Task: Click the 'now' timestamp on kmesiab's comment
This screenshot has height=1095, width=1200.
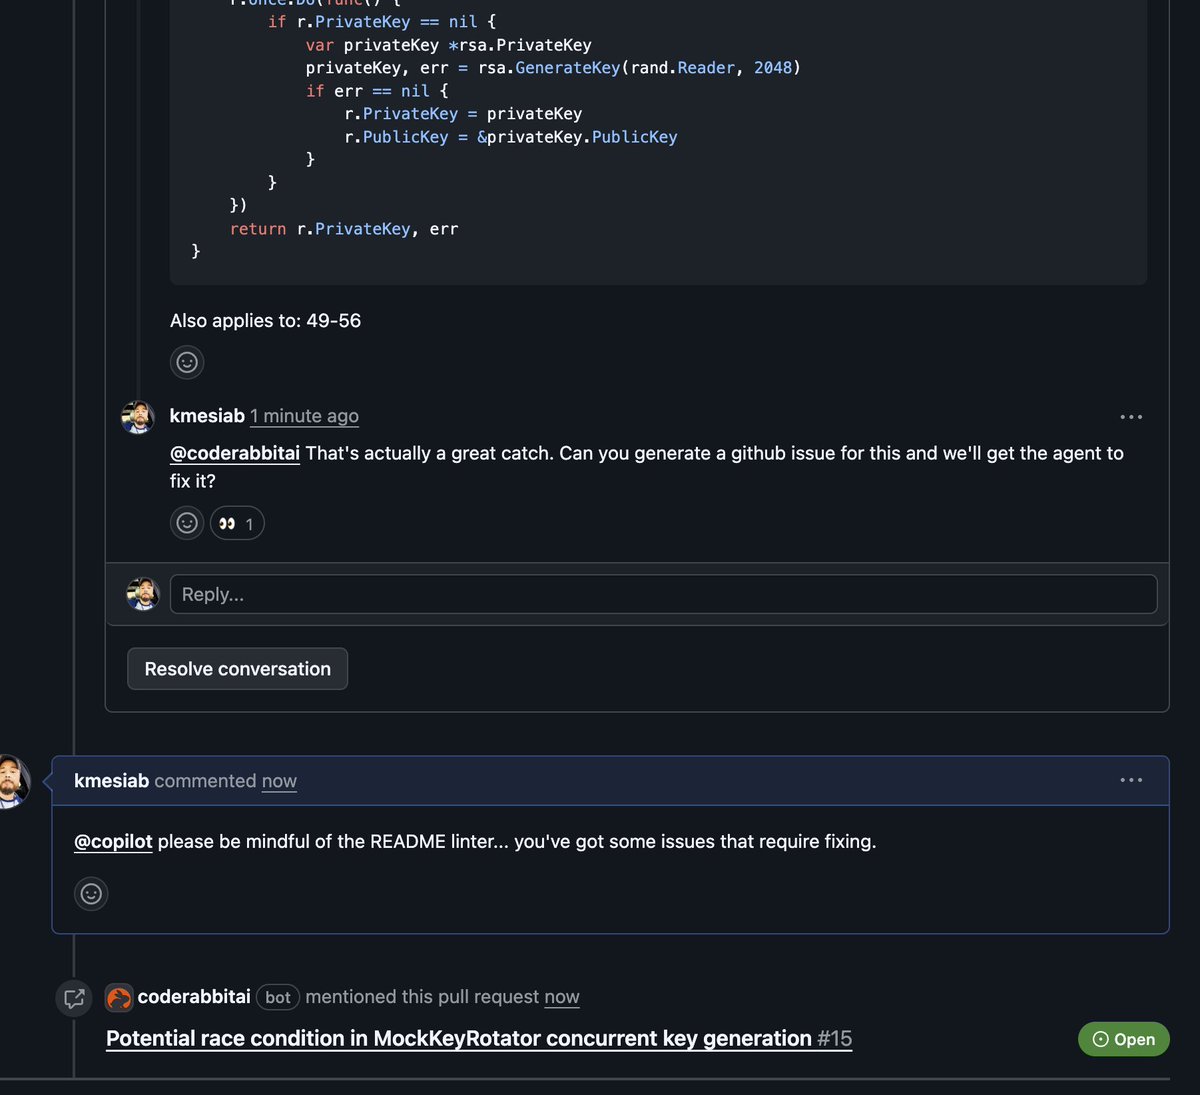Action: pyautogui.click(x=279, y=781)
